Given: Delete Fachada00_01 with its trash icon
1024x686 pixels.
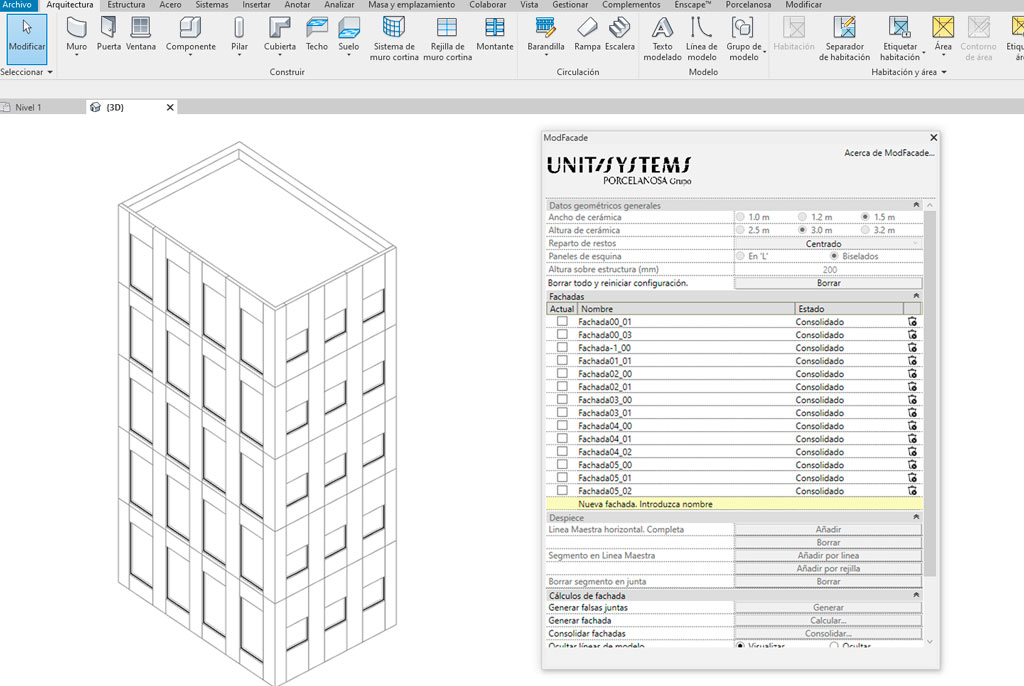Looking at the screenshot, I should point(912,321).
